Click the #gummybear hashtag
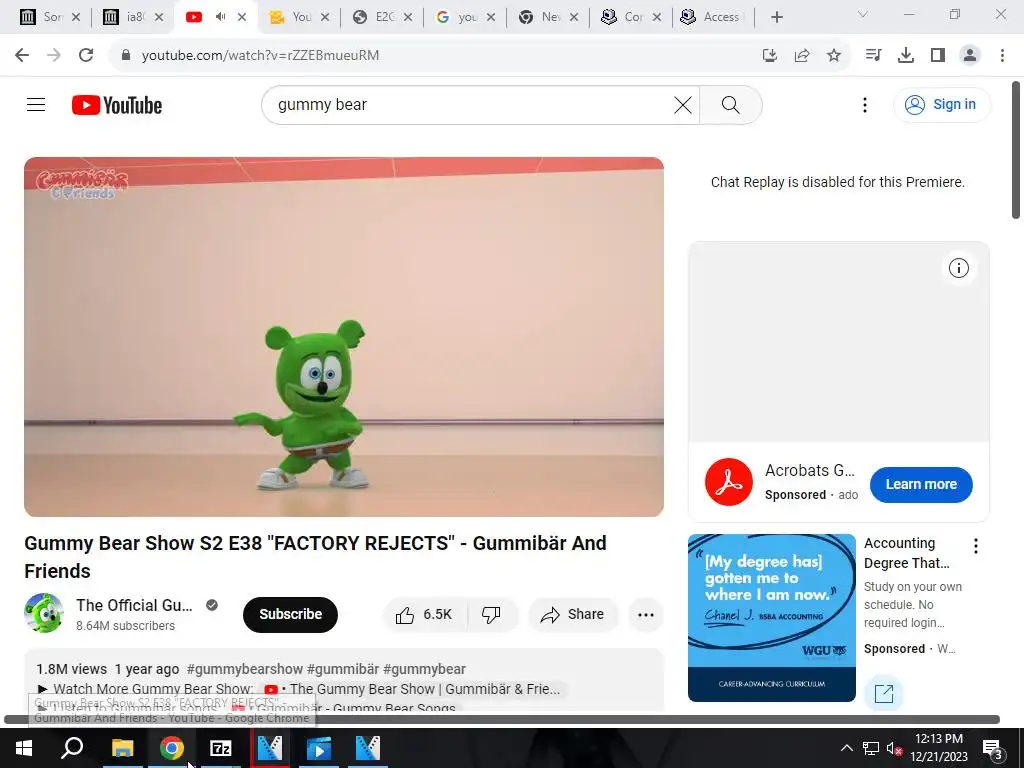The width and height of the screenshot is (1024, 768). pos(424,669)
